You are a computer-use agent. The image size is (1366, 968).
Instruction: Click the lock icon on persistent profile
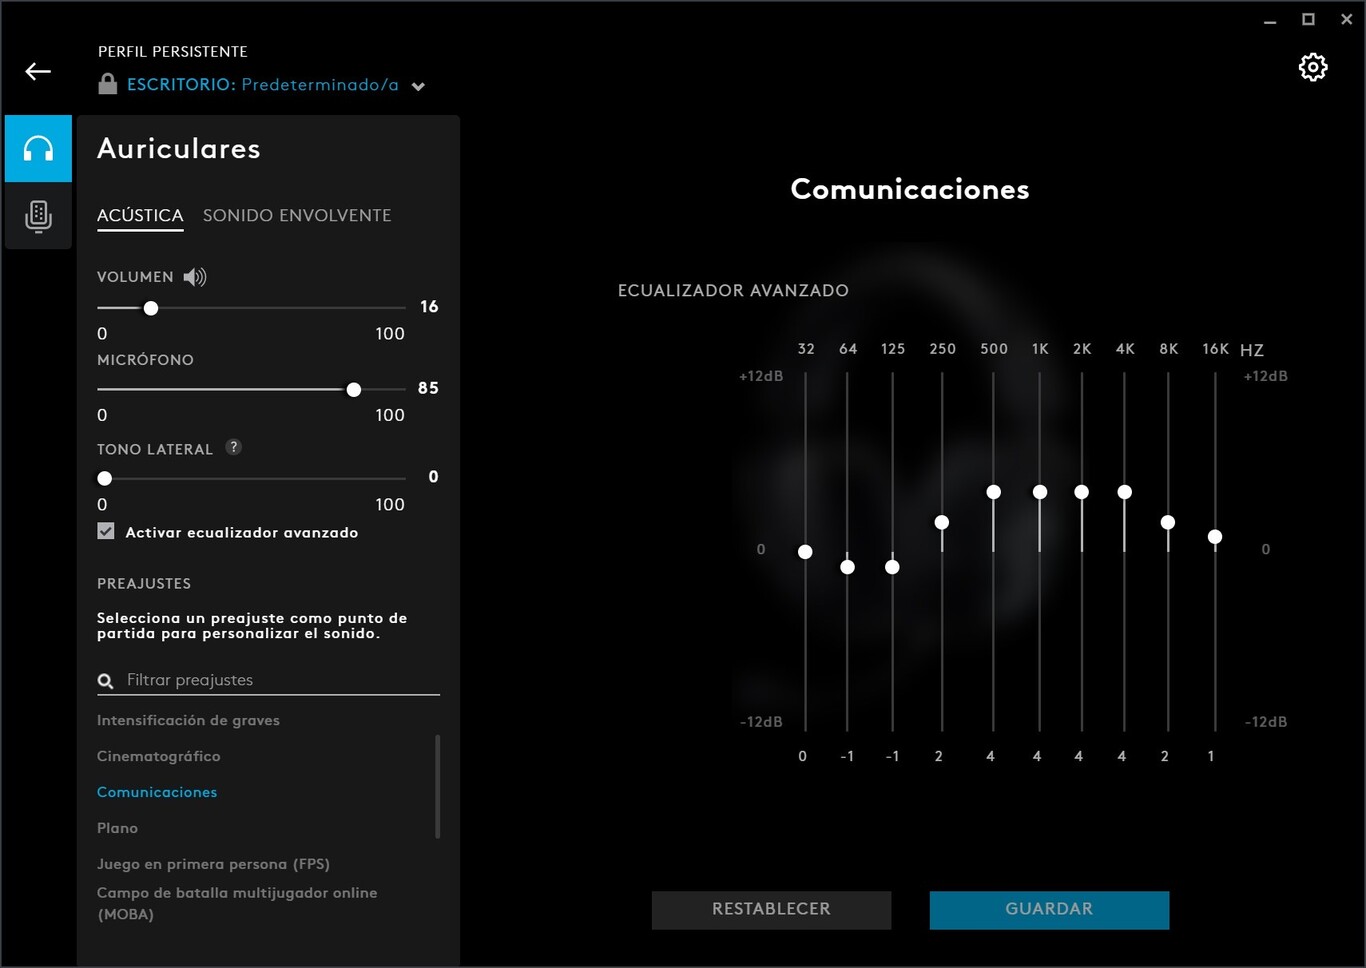(x=106, y=85)
